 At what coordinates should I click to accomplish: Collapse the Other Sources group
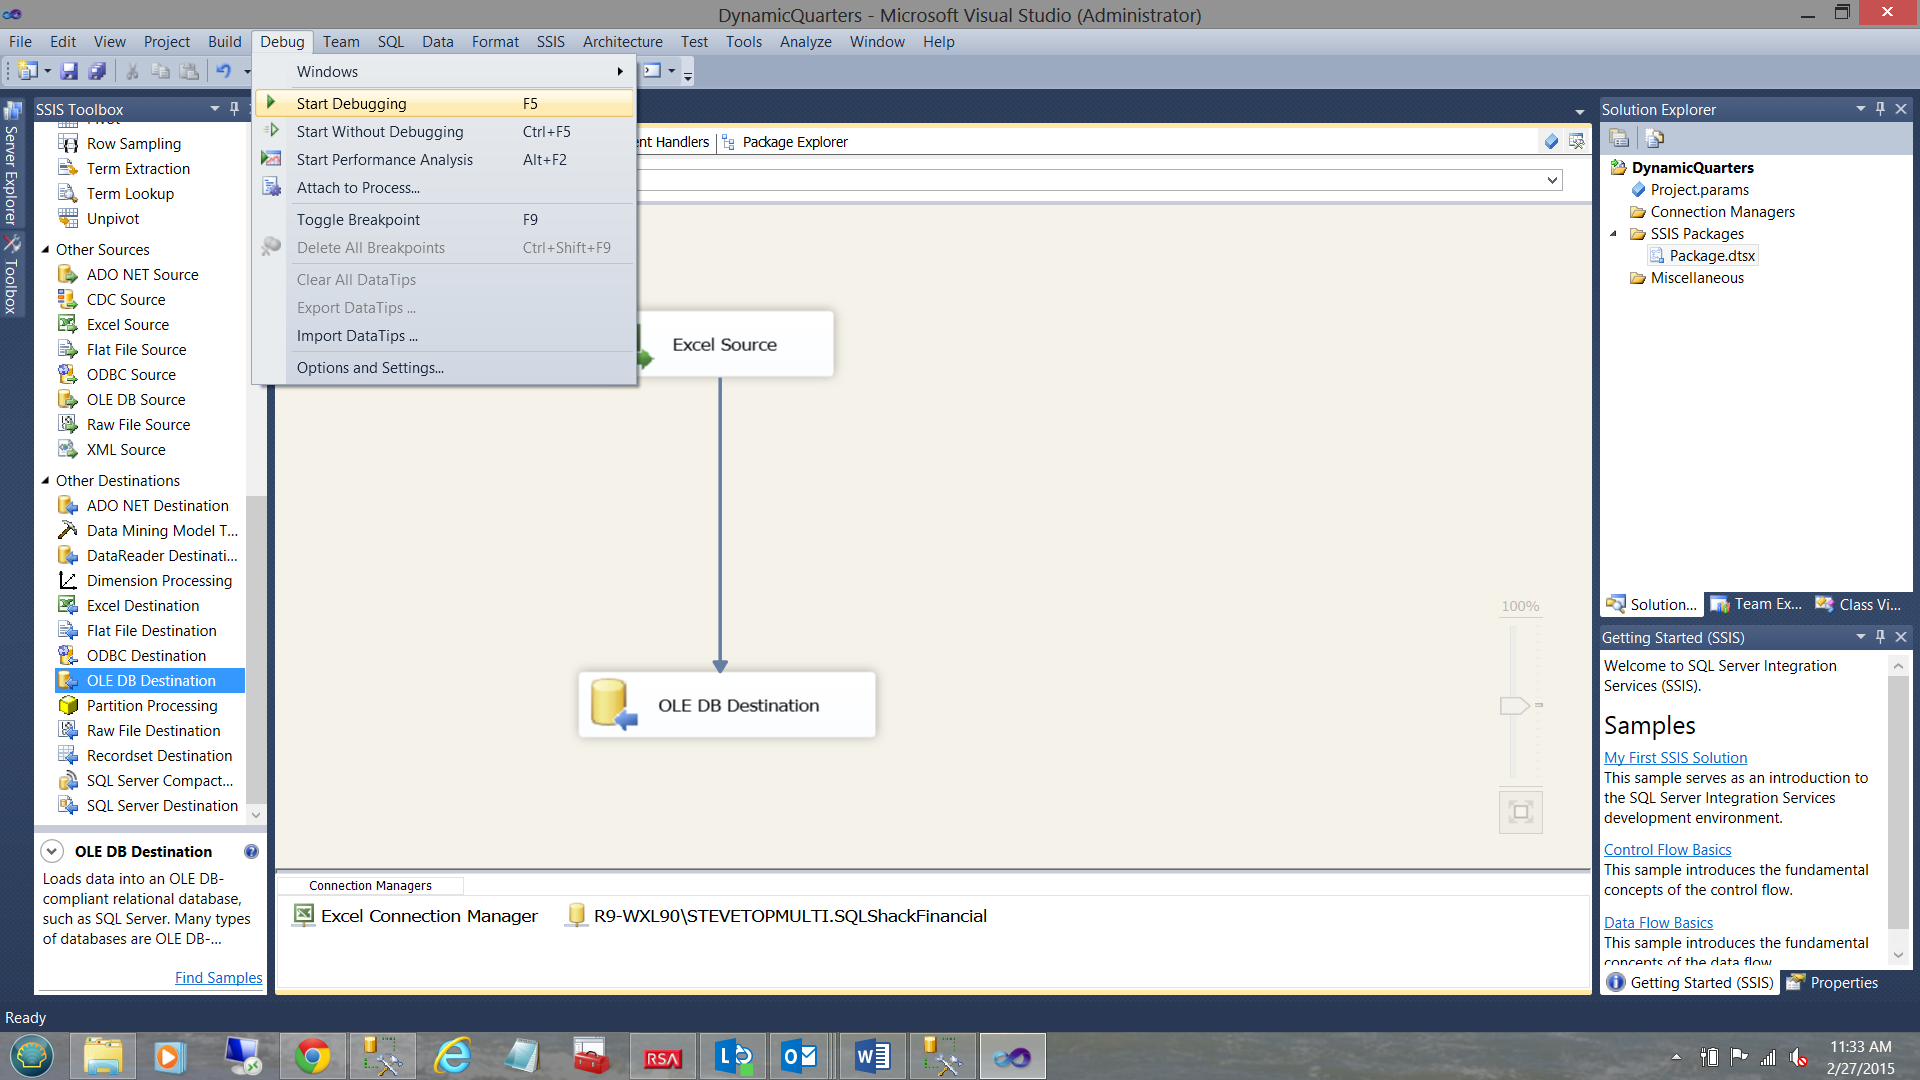coord(45,250)
